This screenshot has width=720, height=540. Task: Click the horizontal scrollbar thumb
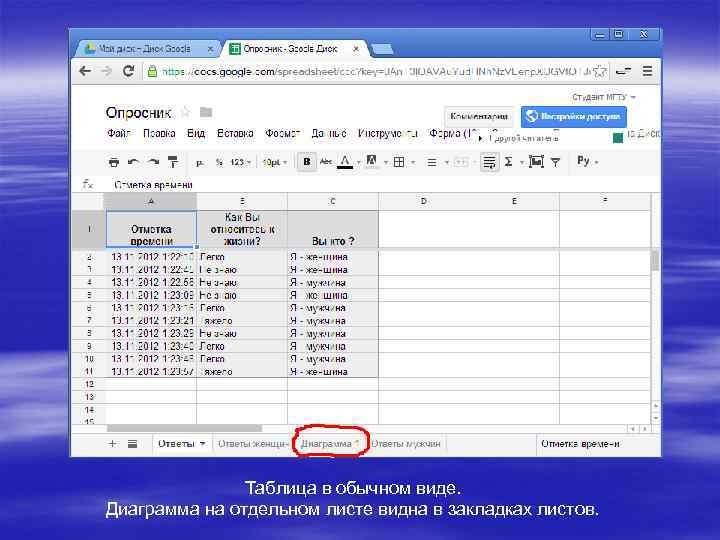(x=184, y=428)
